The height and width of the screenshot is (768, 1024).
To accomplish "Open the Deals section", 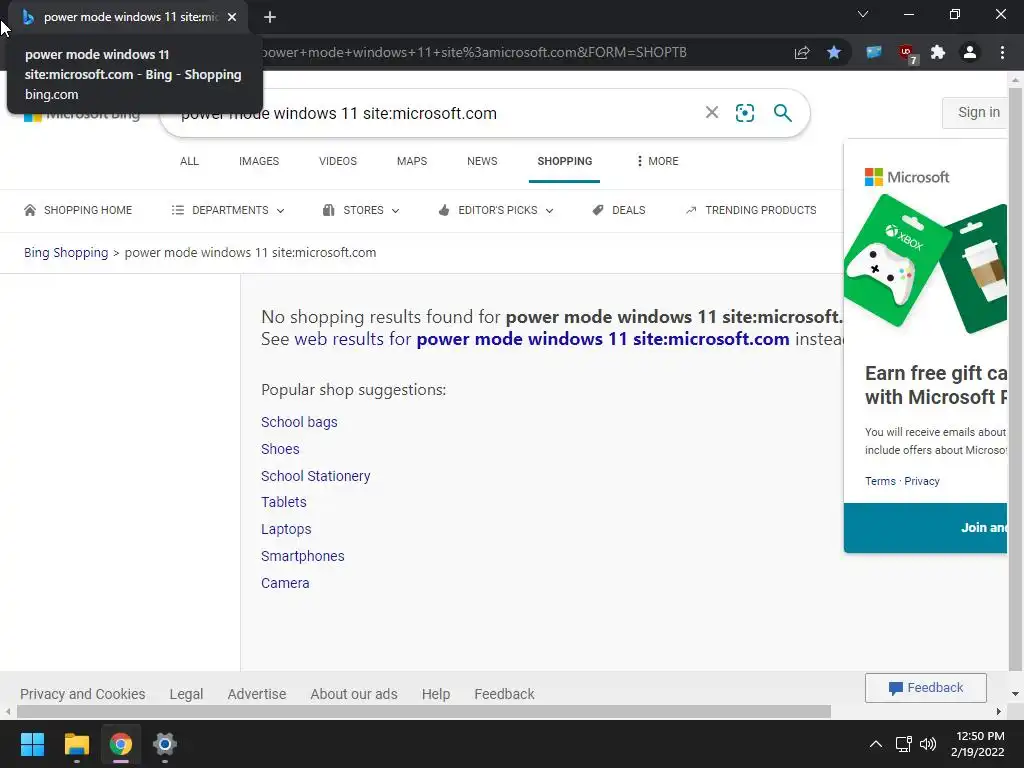I will 618,210.
